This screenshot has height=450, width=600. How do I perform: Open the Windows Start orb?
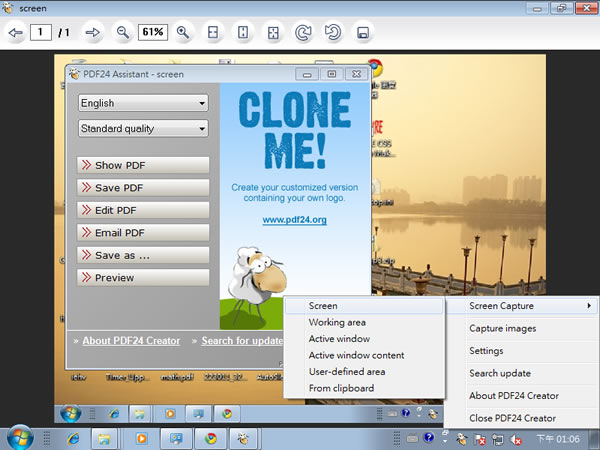(20, 437)
